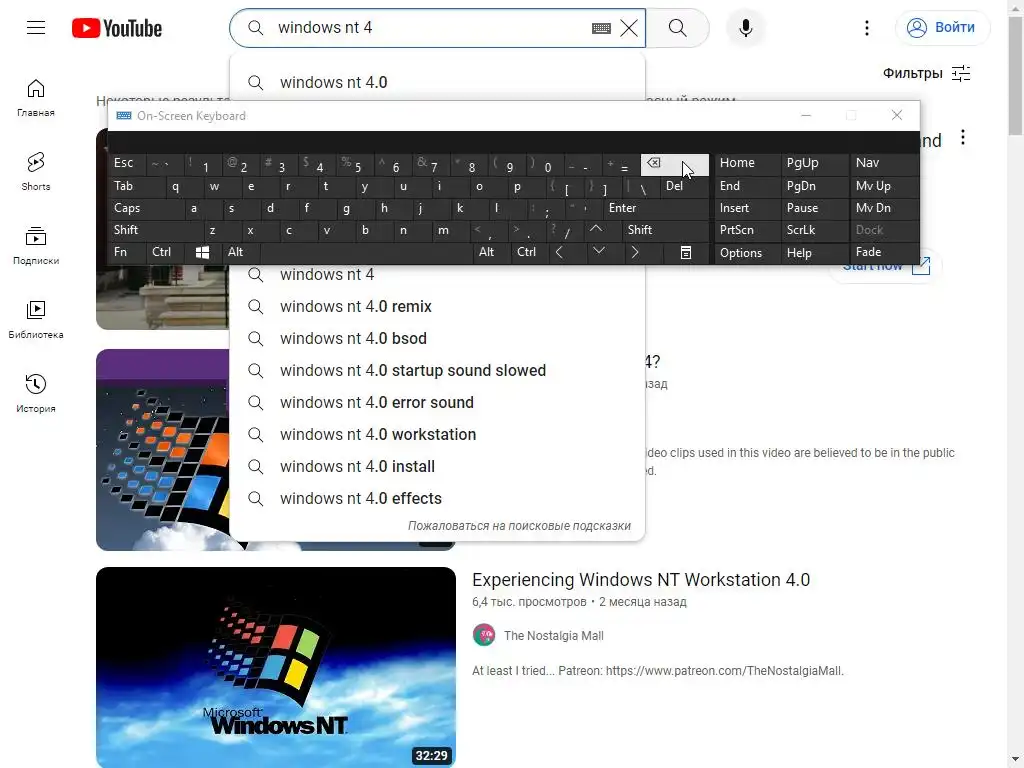The height and width of the screenshot is (768, 1024).
Task: Open three-dot menu of first video result
Action: tap(963, 138)
